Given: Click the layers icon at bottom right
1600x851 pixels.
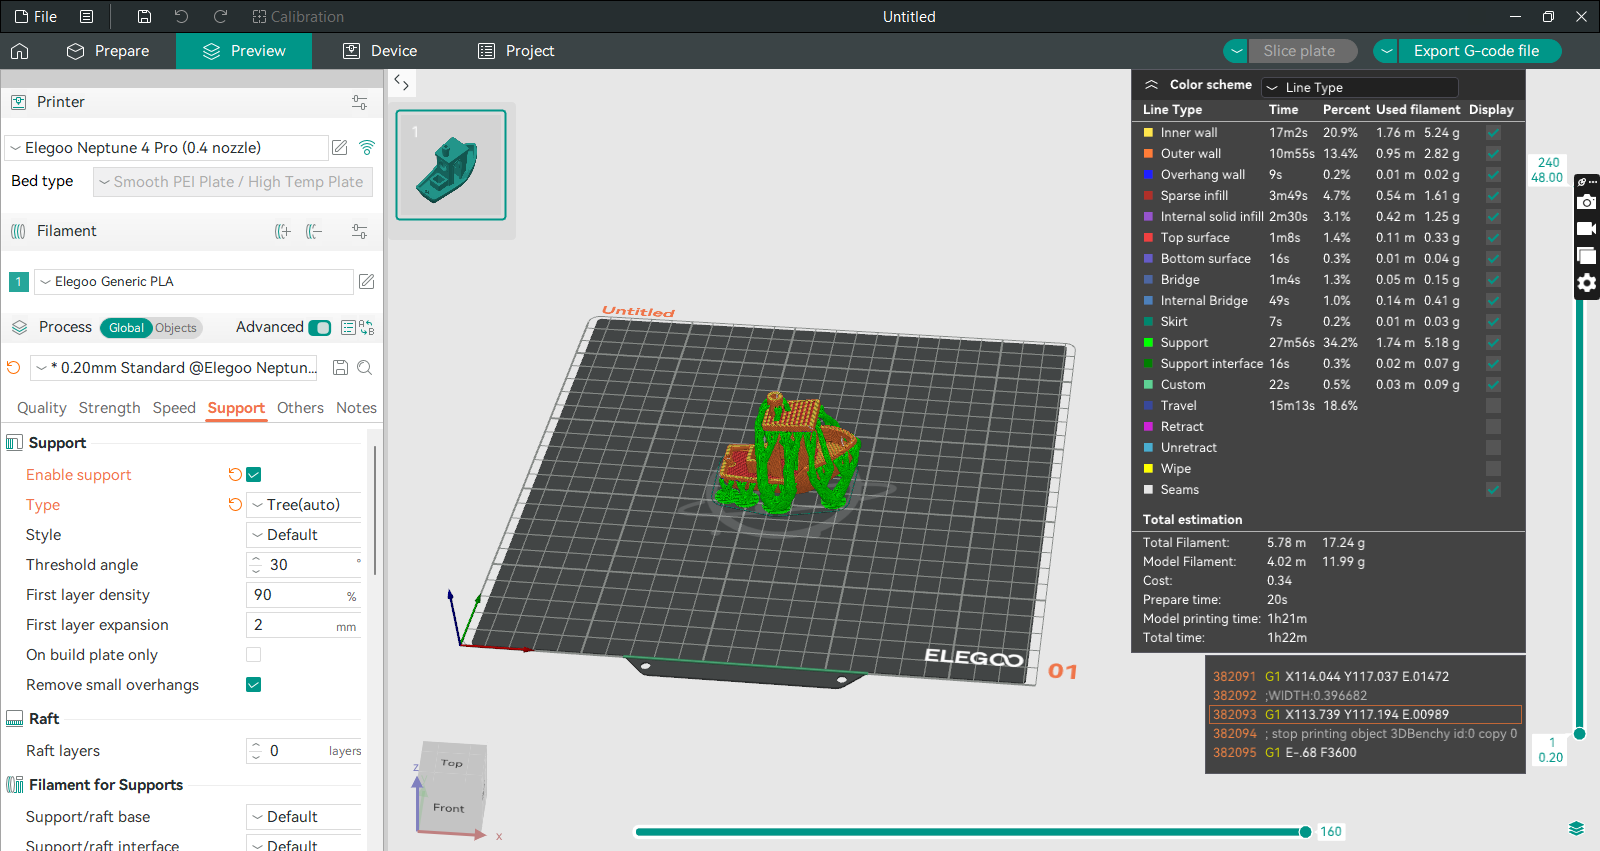Looking at the screenshot, I should 1576,828.
